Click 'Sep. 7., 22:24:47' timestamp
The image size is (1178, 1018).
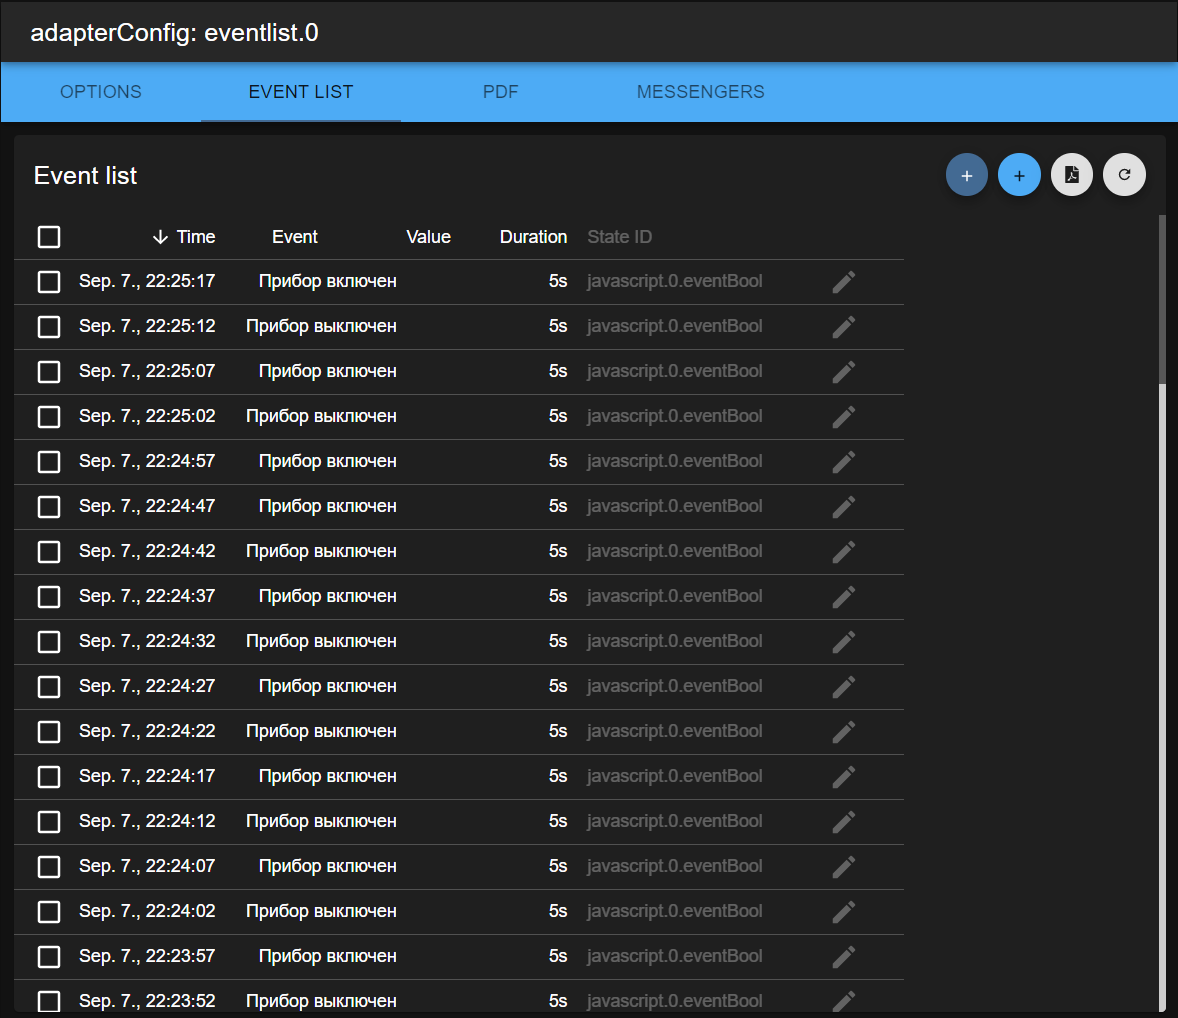click(147, 506)
